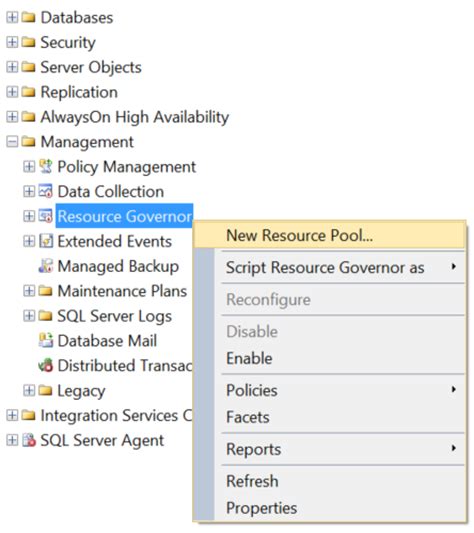Image resolution: width=474 pixels, height=533 pixels.
Task: Click the Resource Governor node icon
Action: pyautogui.click(x=46, y=216)
